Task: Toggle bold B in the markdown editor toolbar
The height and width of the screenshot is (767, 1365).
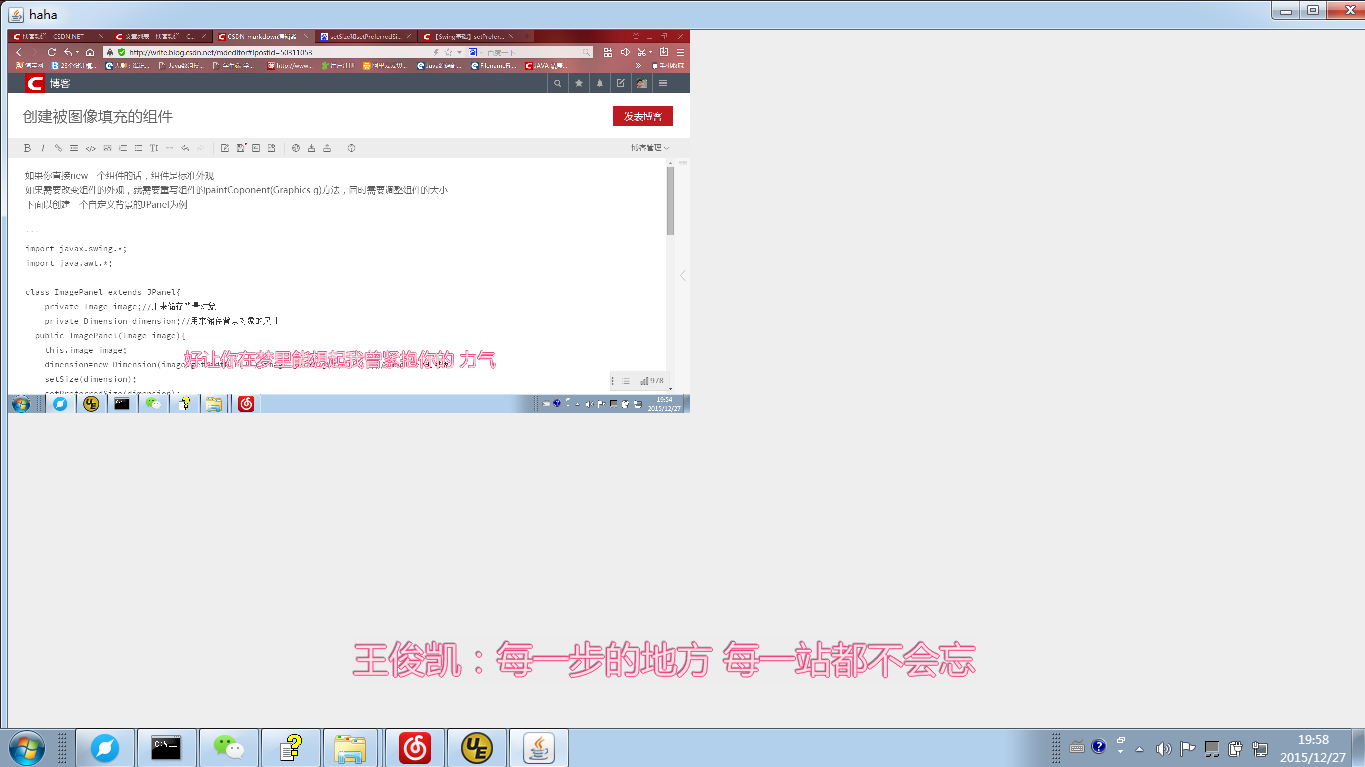Action: tap(27, 148)
